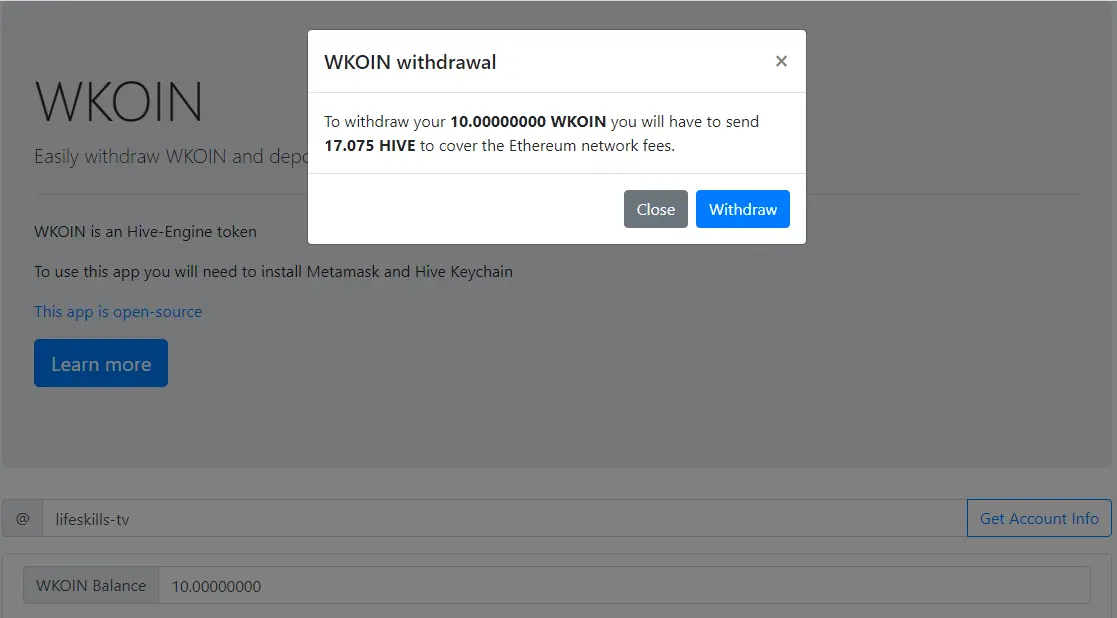The image size is (1117, 618).
Task: Click Get Account Info button
Action: pos(1039,518)
